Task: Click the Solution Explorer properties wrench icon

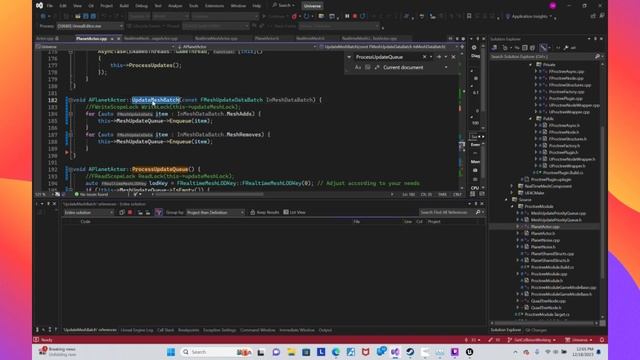Action: click(x=566, y=48)
